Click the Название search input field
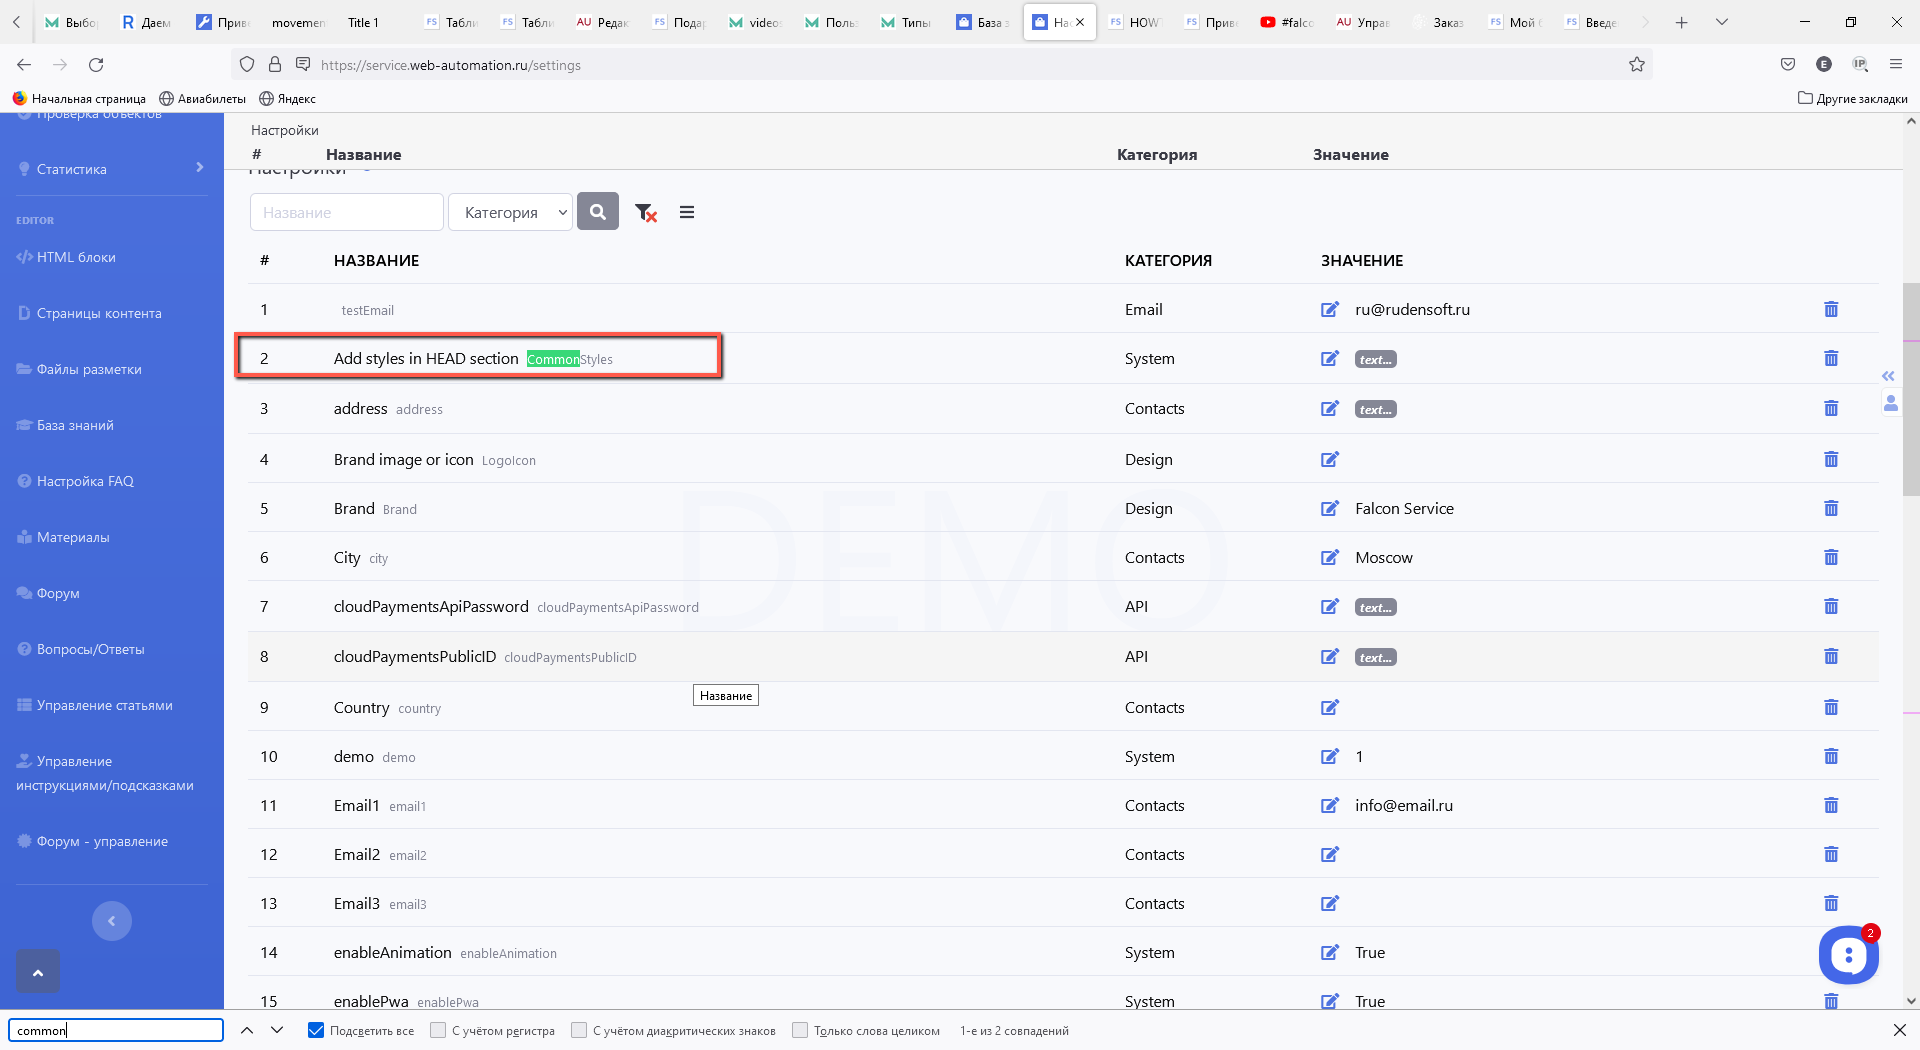Screen dimensions: 1920x1050 click(x=346, y=212)
